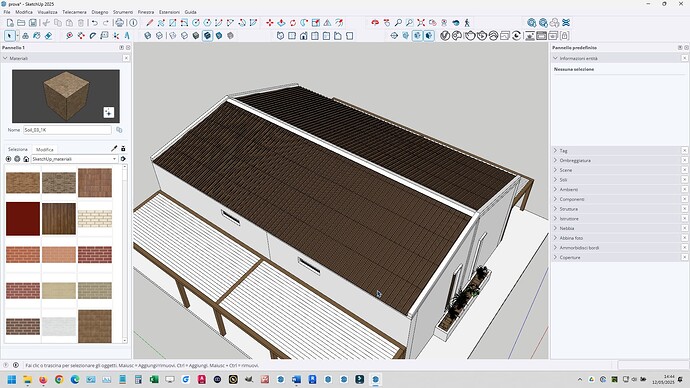Click the materials Details arrow button
The height and width of the screenshot is (388, 690).
pyautogui.click(x=123, y=159)
